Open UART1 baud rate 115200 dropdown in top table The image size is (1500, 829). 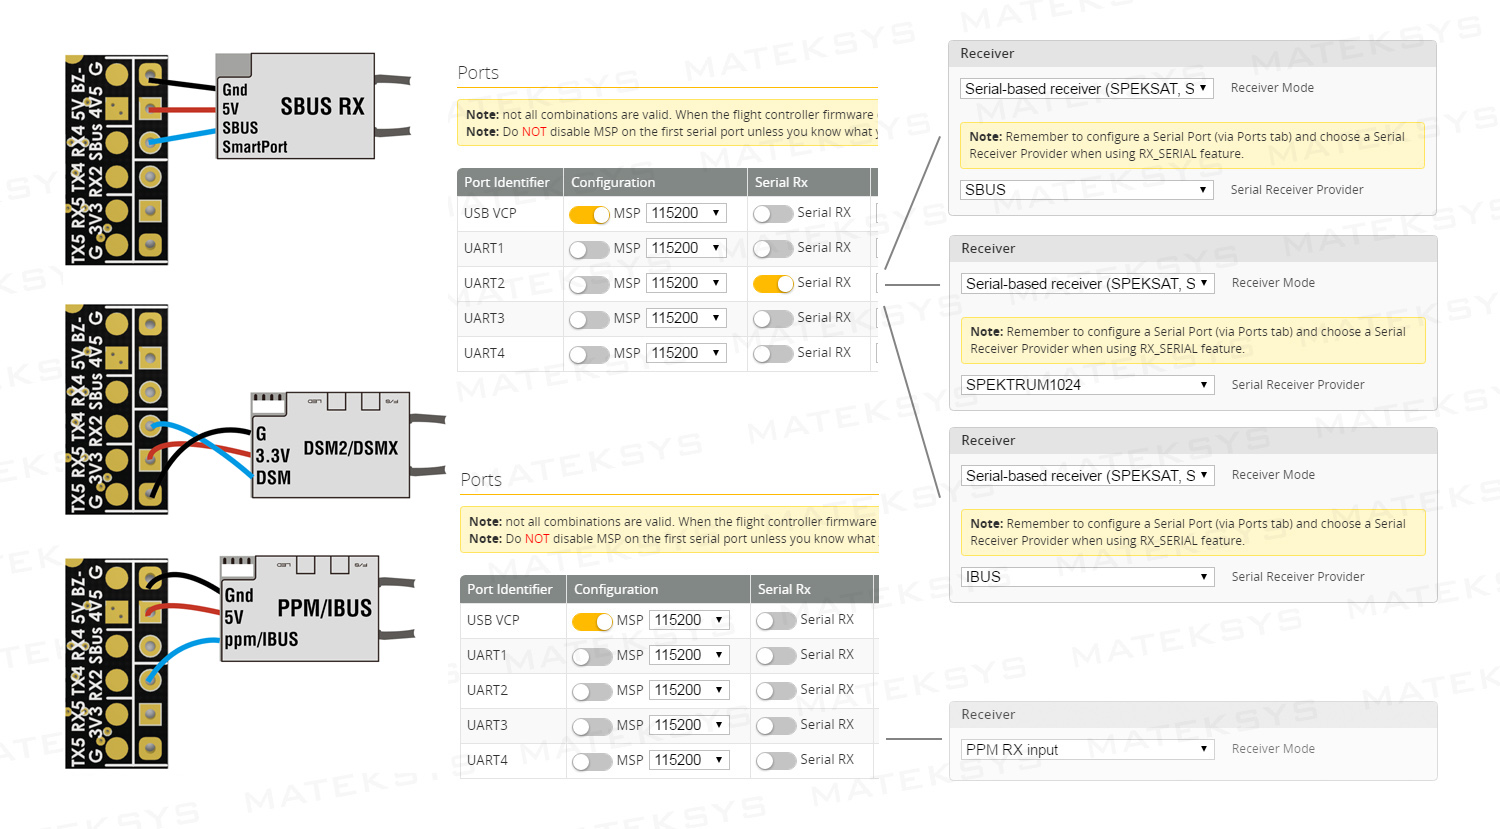point(686,248)
